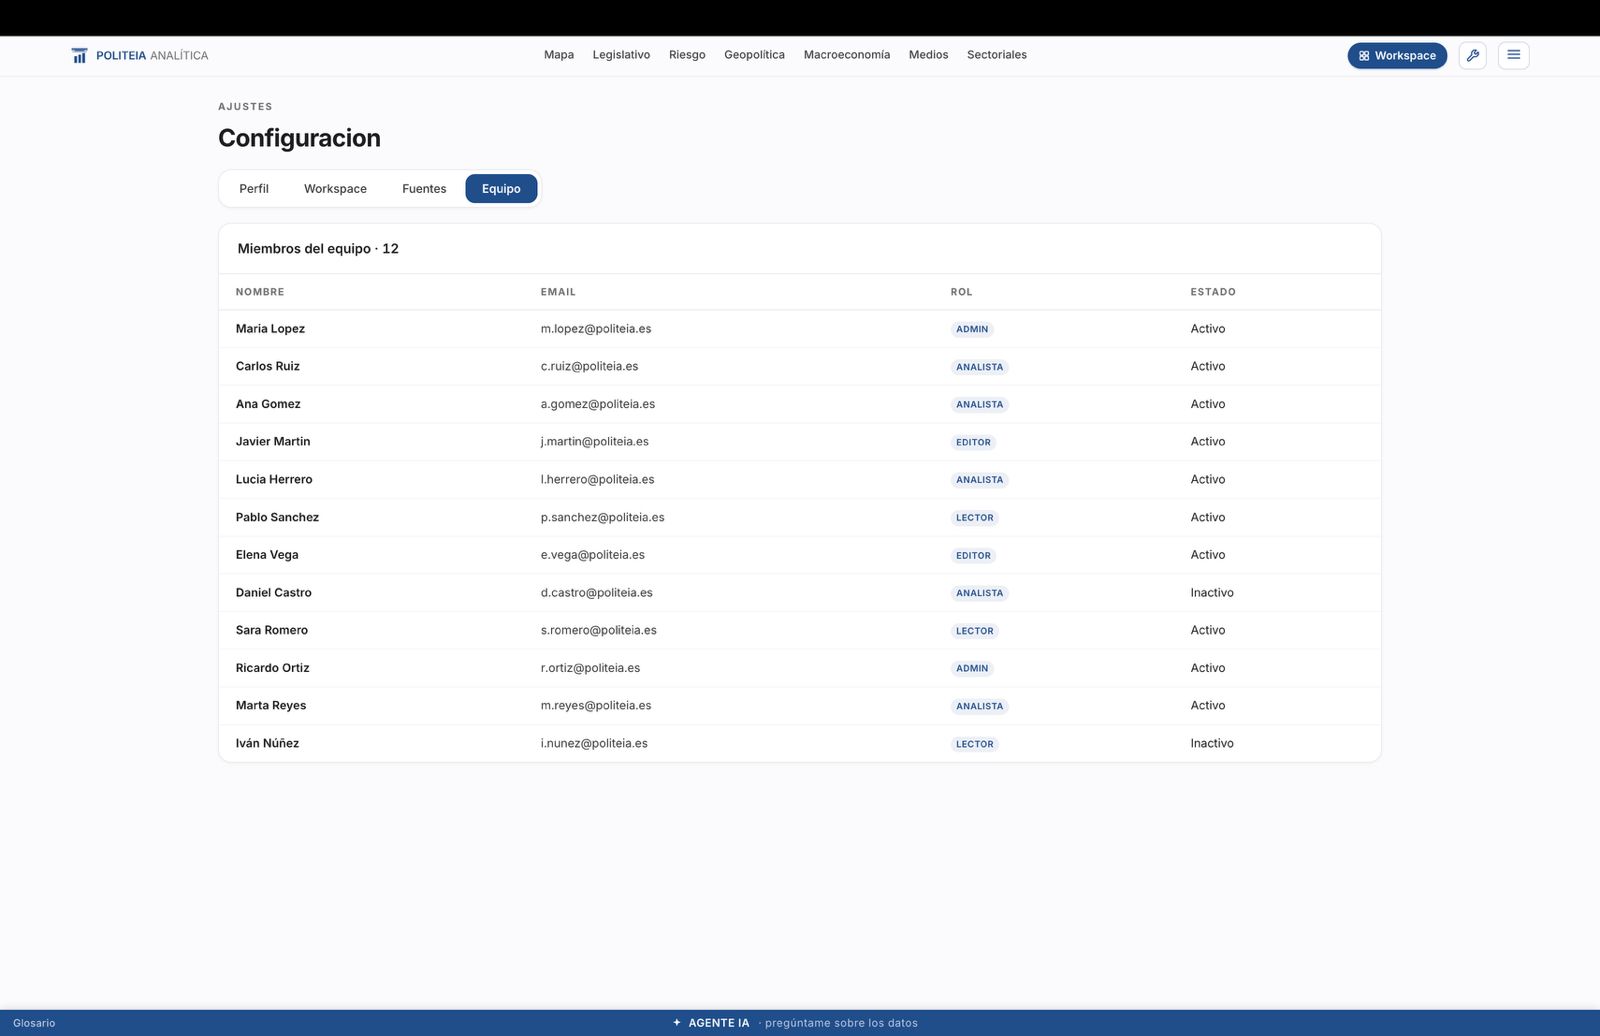The image size is (1600, 1036).
Task: Open the wrench settings icon
Action: point(1473,56)
